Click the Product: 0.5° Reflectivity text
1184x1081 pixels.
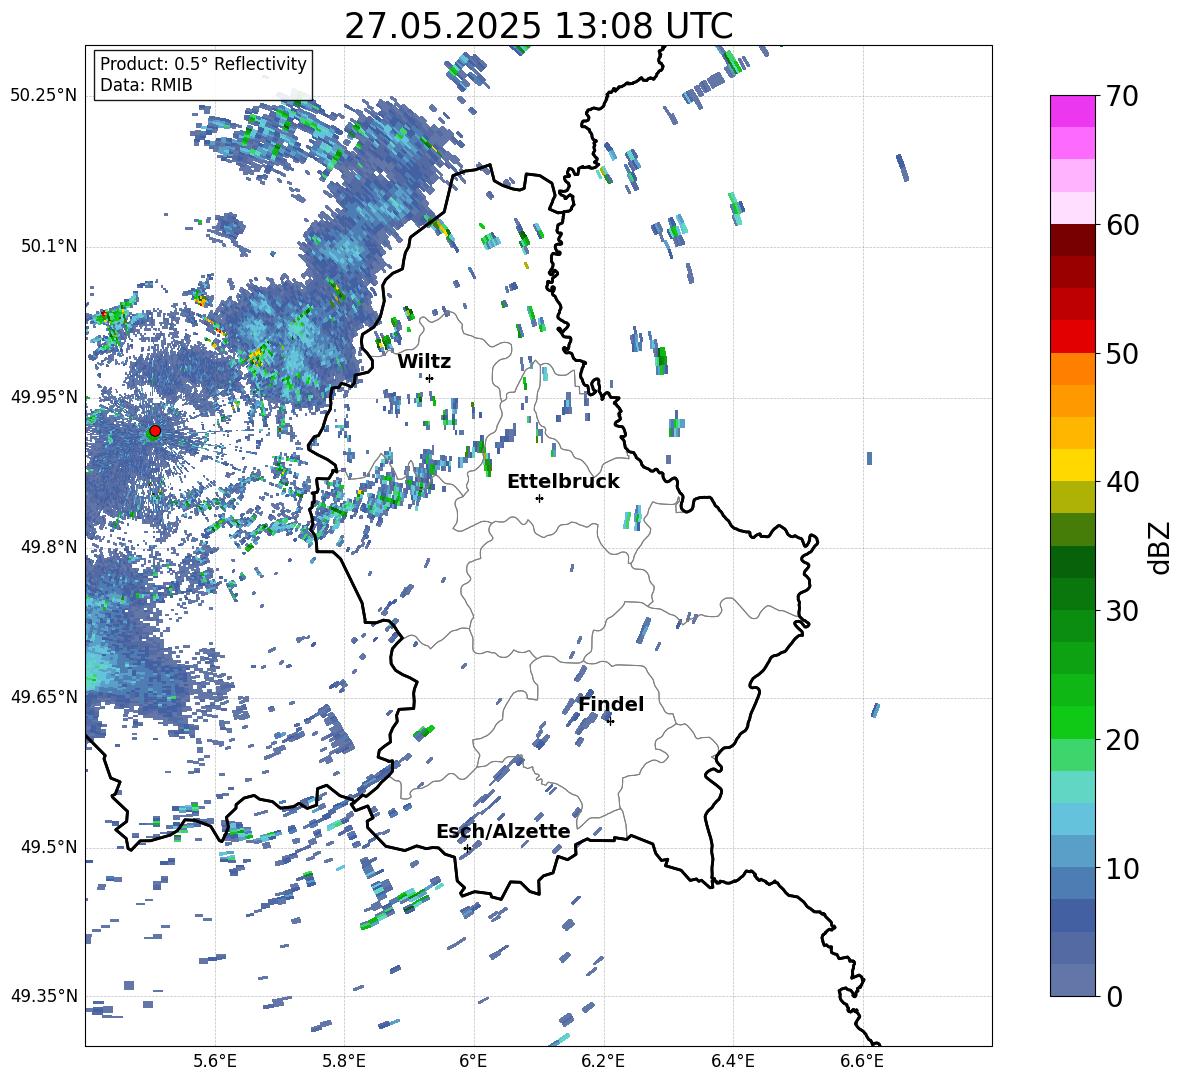point(203,64)
